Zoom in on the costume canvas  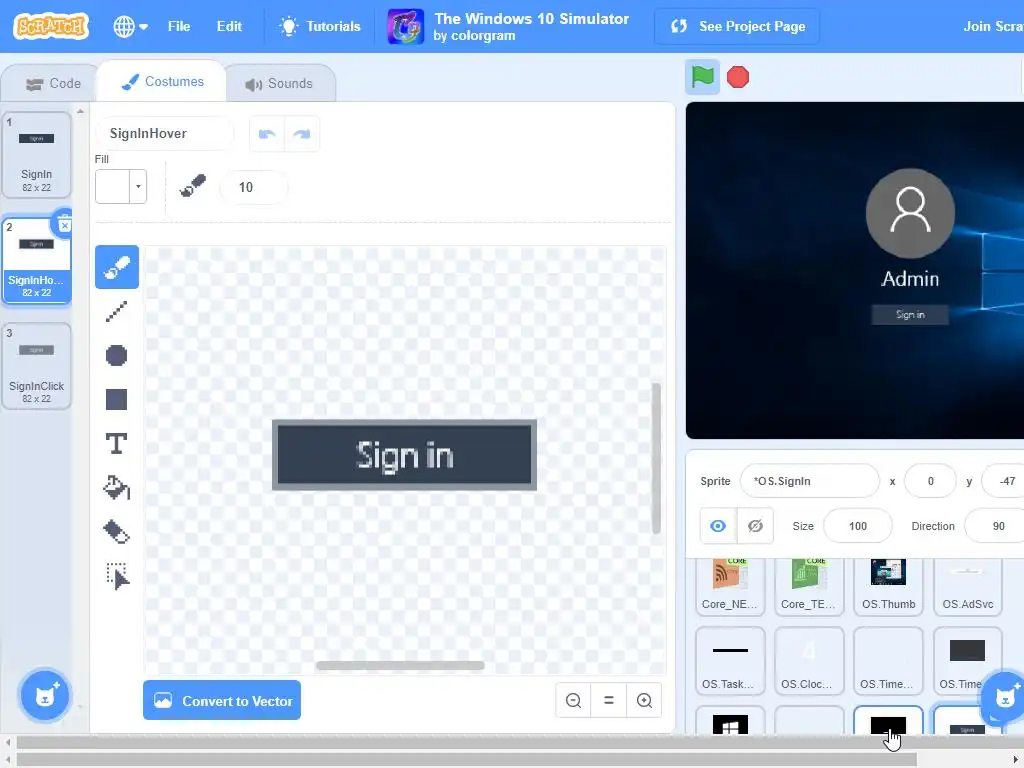tap(644, 701)
